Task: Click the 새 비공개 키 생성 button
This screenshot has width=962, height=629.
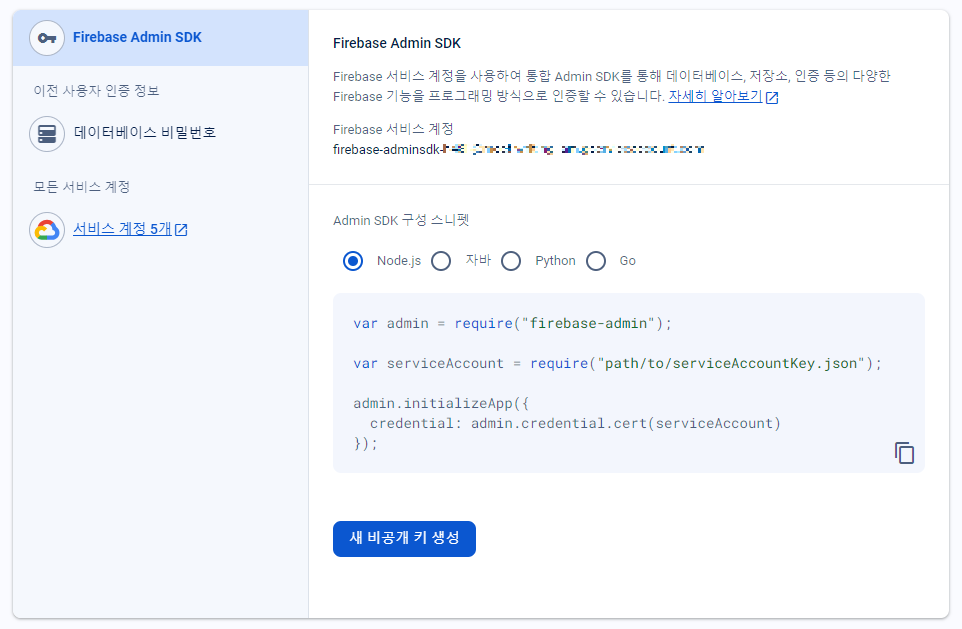Action: (x=404, y=539)
